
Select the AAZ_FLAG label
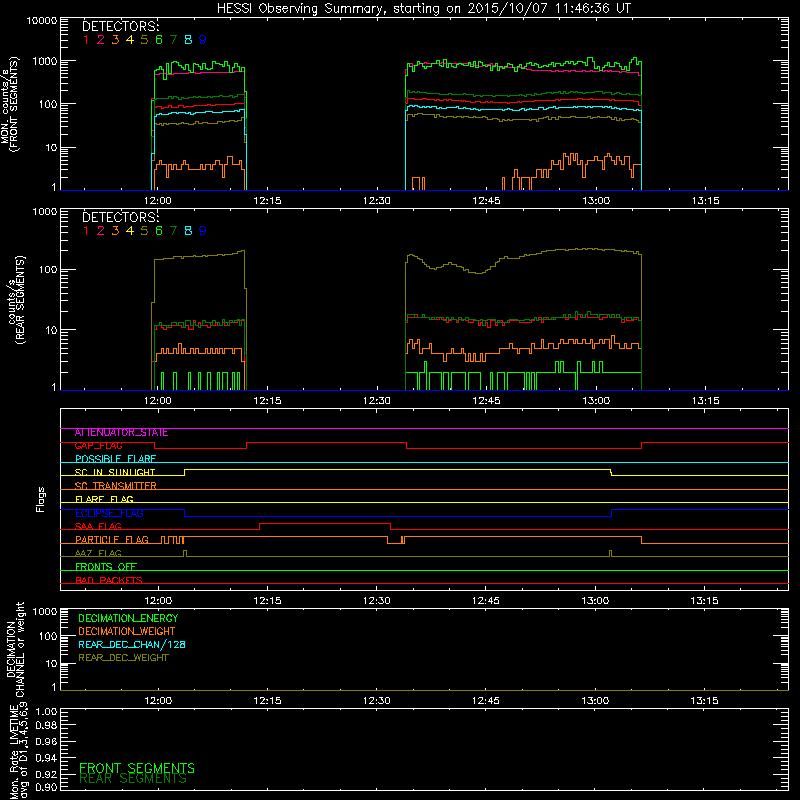(x=98, y=554)
